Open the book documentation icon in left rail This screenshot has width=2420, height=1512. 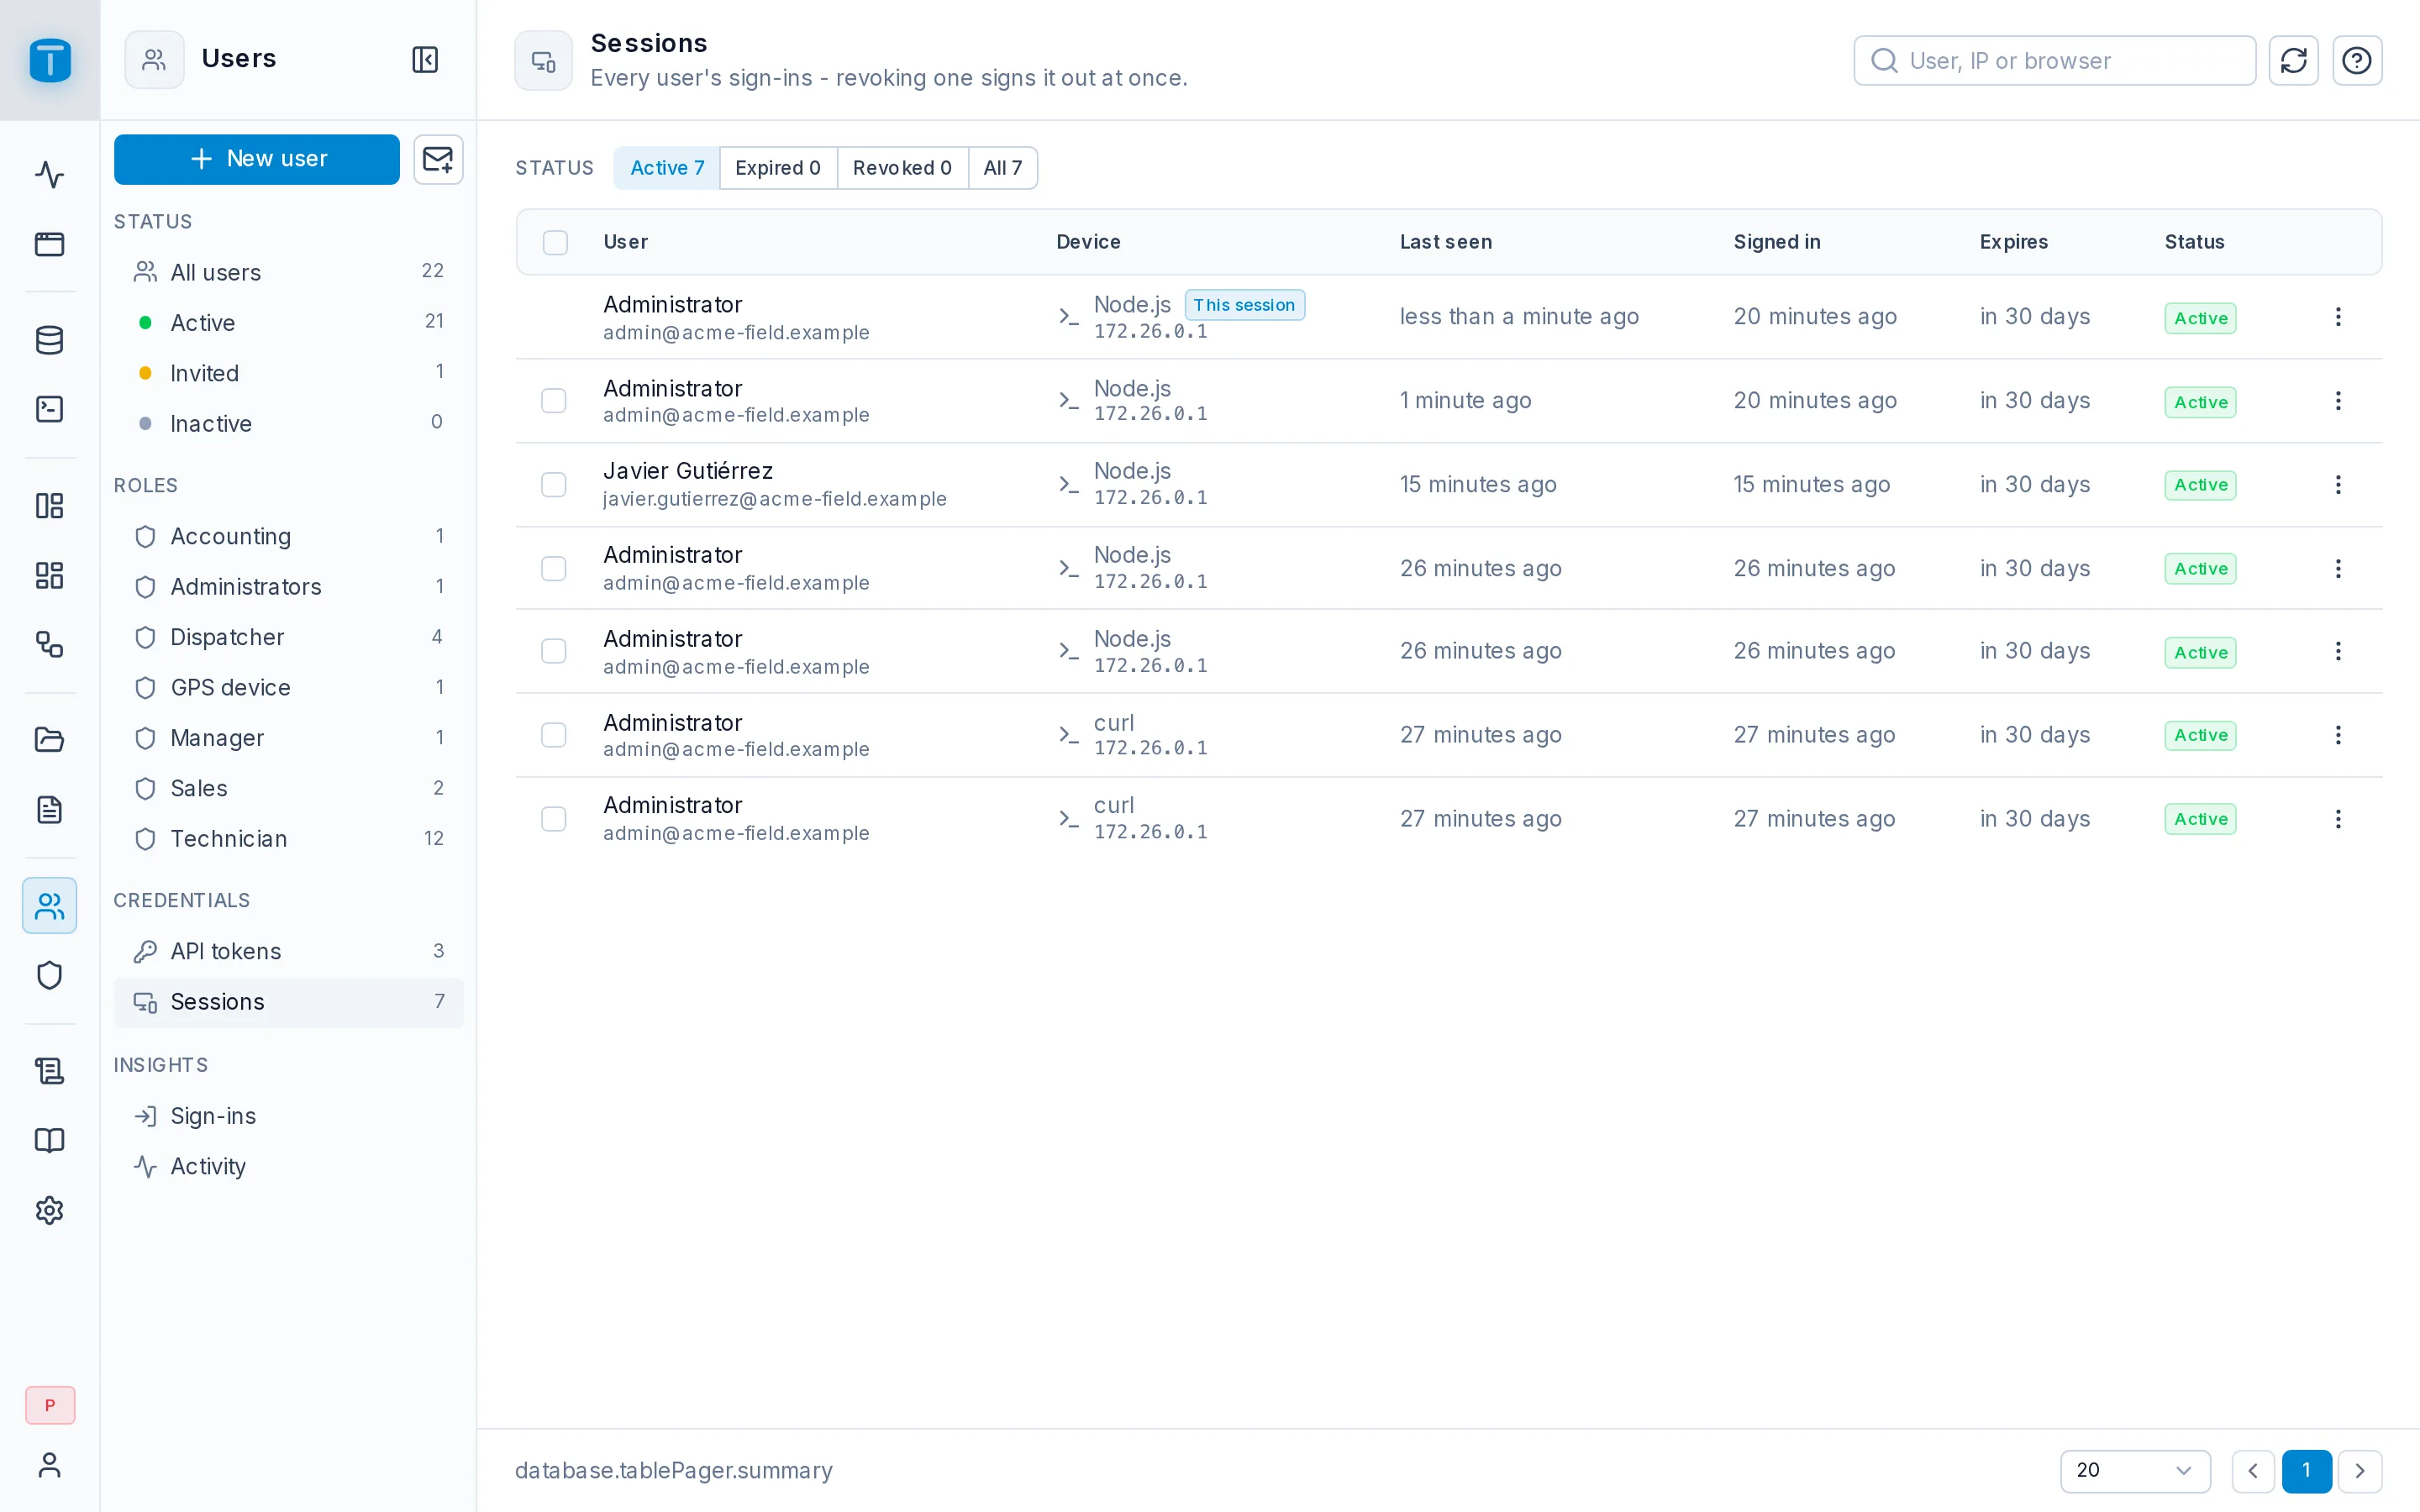click(49, 1141)
